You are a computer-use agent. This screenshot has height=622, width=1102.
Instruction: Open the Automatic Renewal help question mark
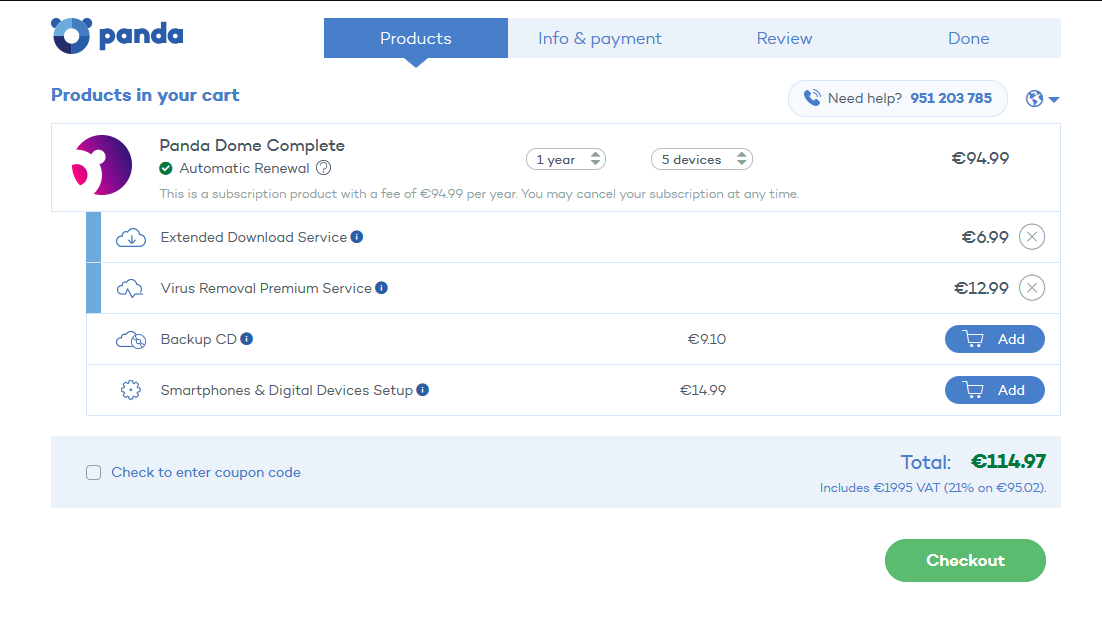coord(323,168)
